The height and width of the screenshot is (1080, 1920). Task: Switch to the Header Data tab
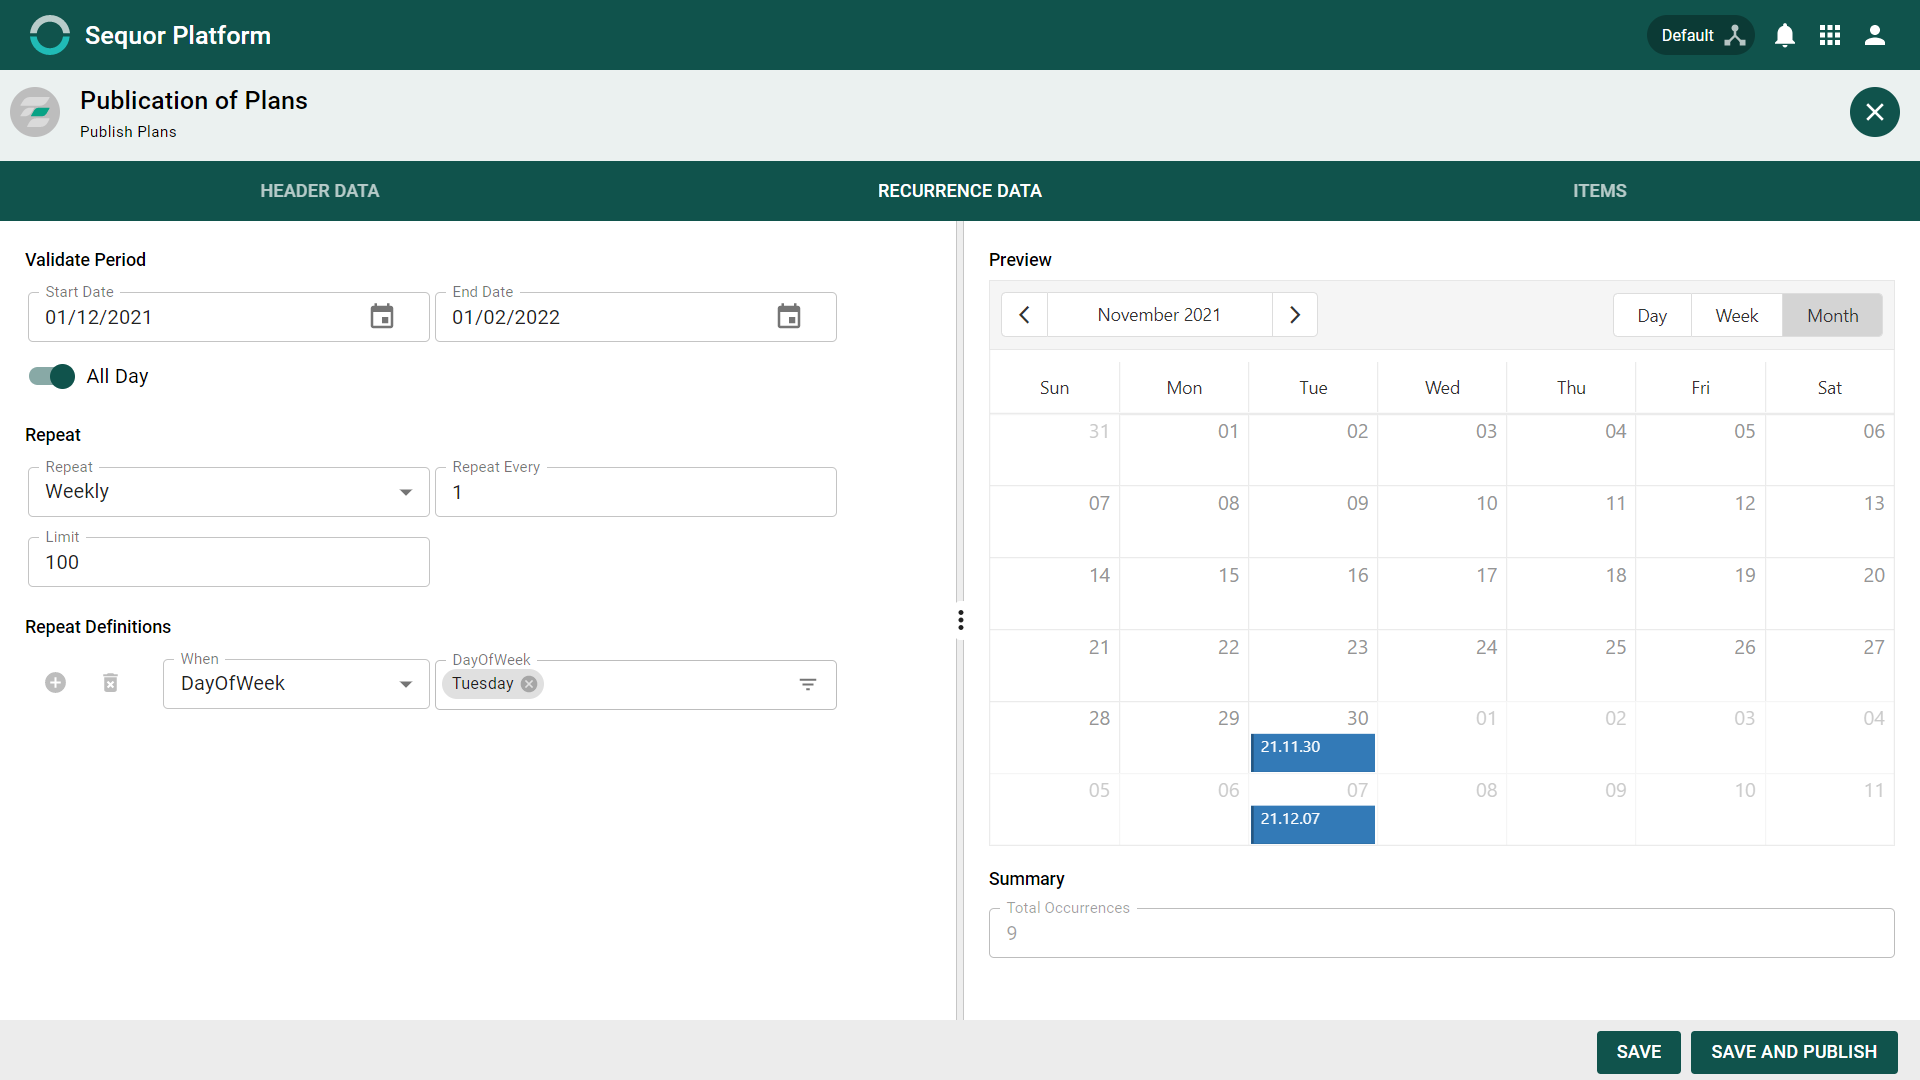[320, 191]
